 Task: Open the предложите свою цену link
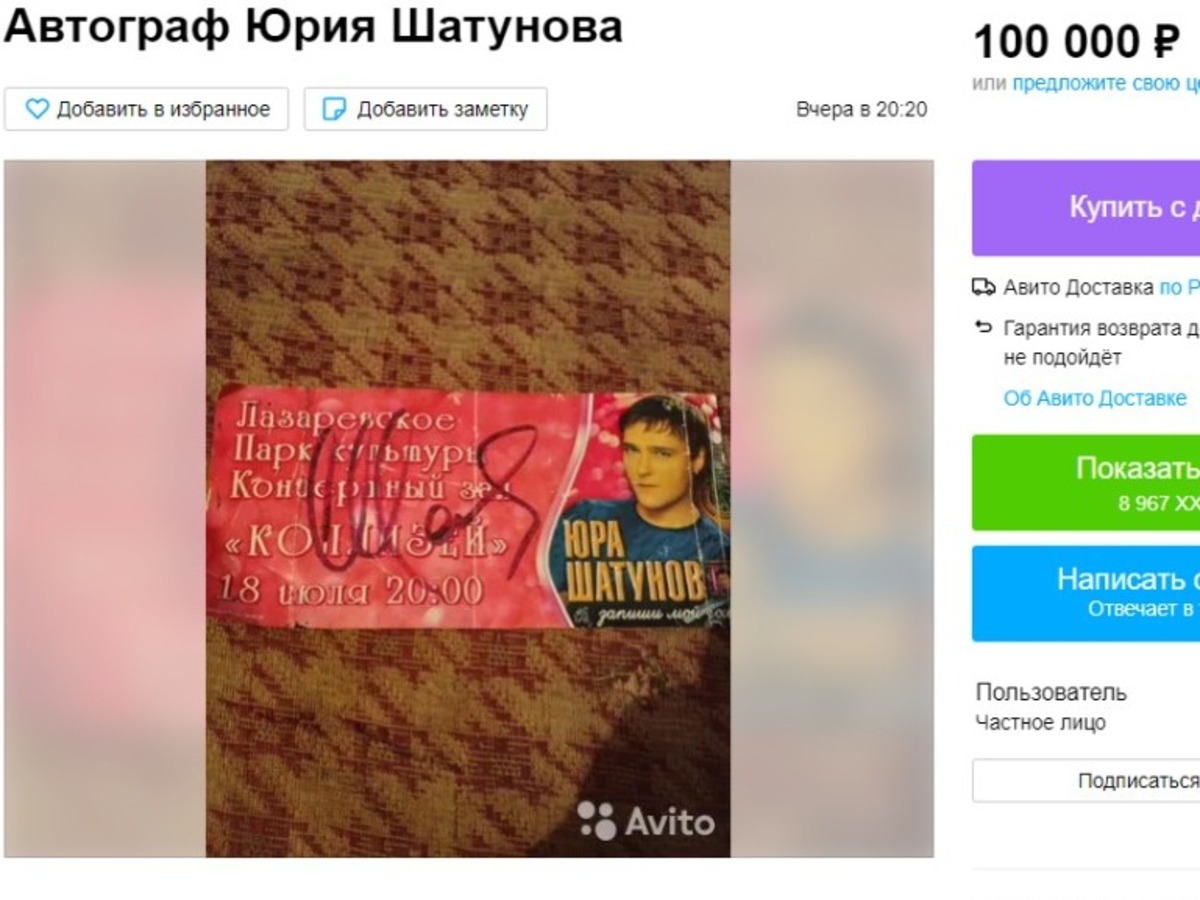point(1106,84)
